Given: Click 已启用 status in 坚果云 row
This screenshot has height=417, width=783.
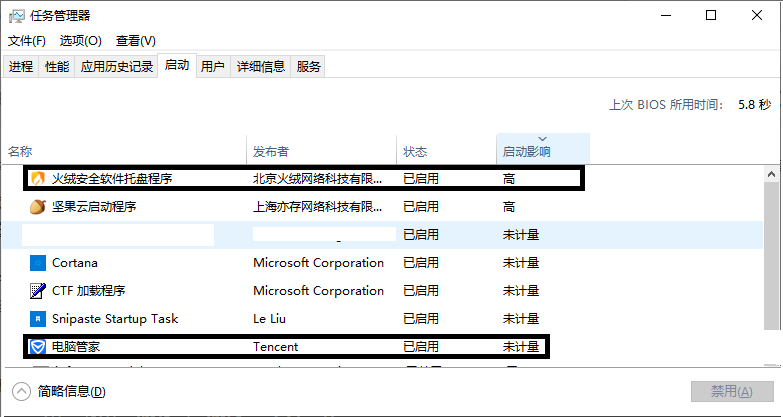Looking at the screenshot, I should click(x=421, y=207).
